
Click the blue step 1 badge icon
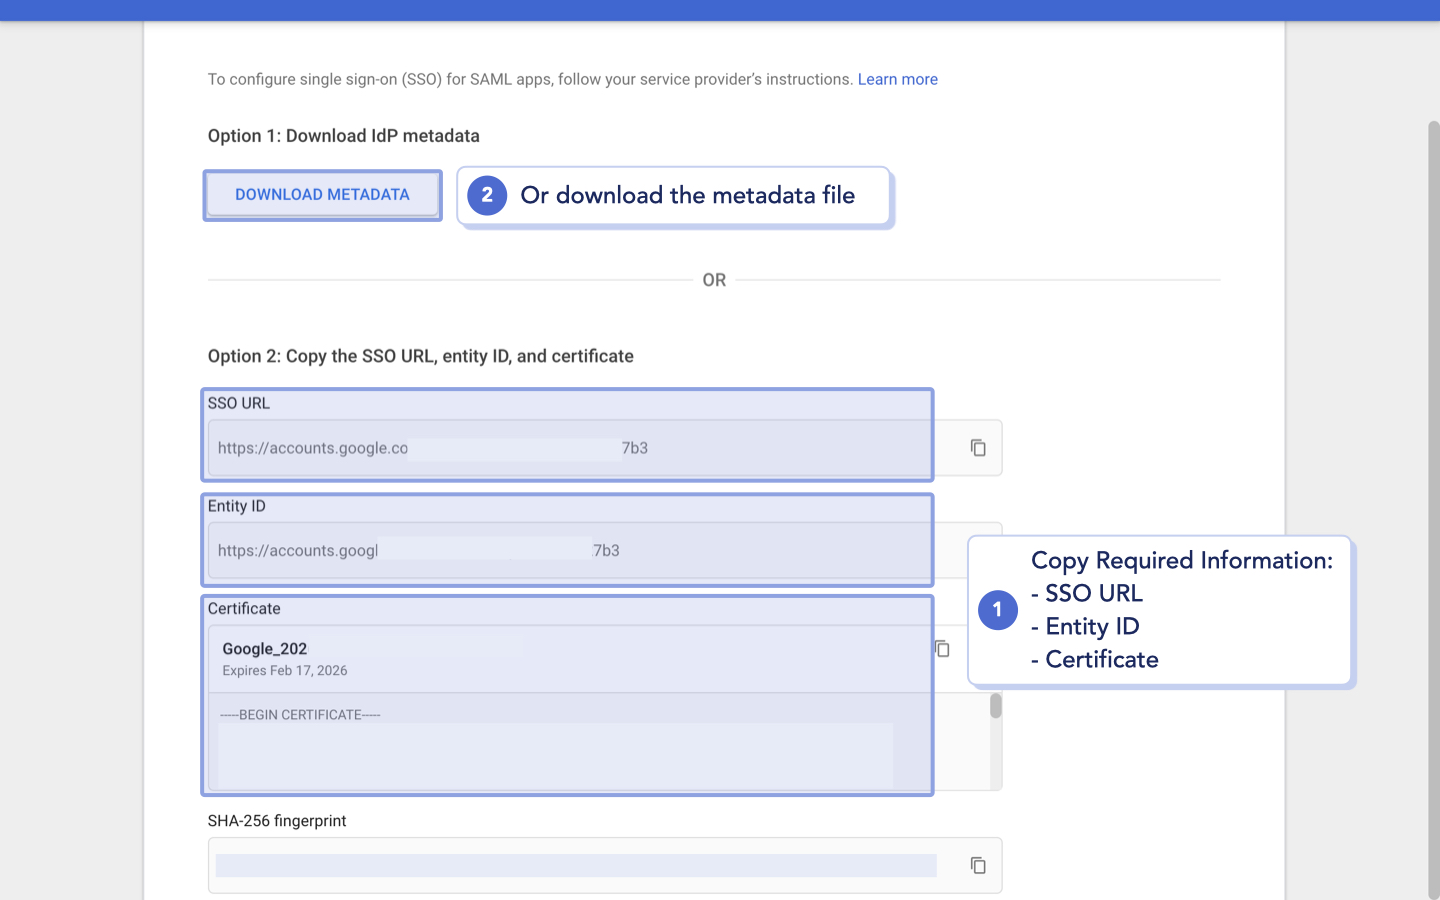pos(997,610)
